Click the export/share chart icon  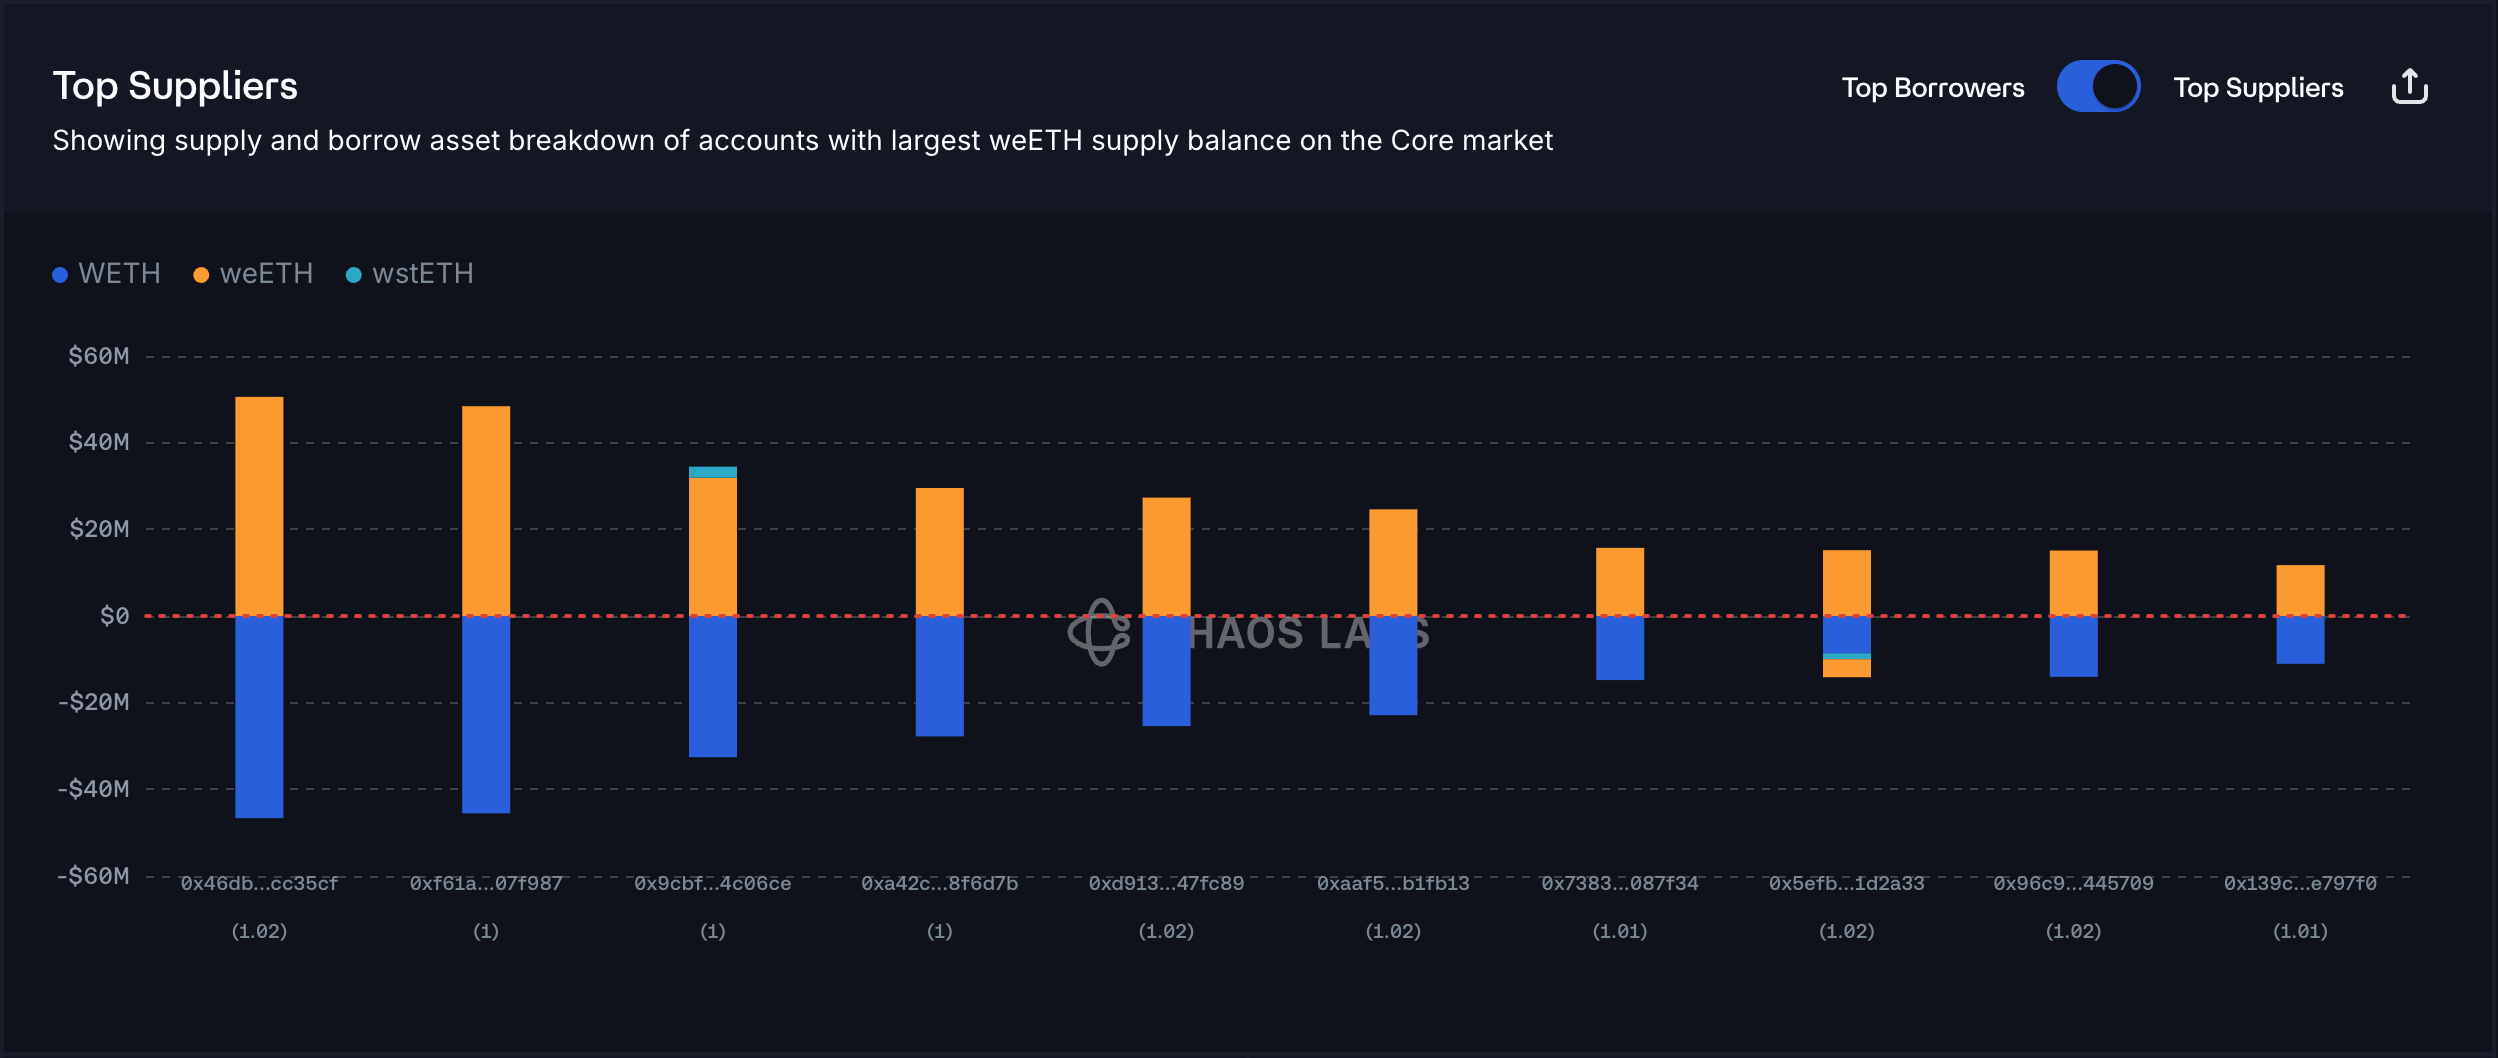[x=2409, y=87]
